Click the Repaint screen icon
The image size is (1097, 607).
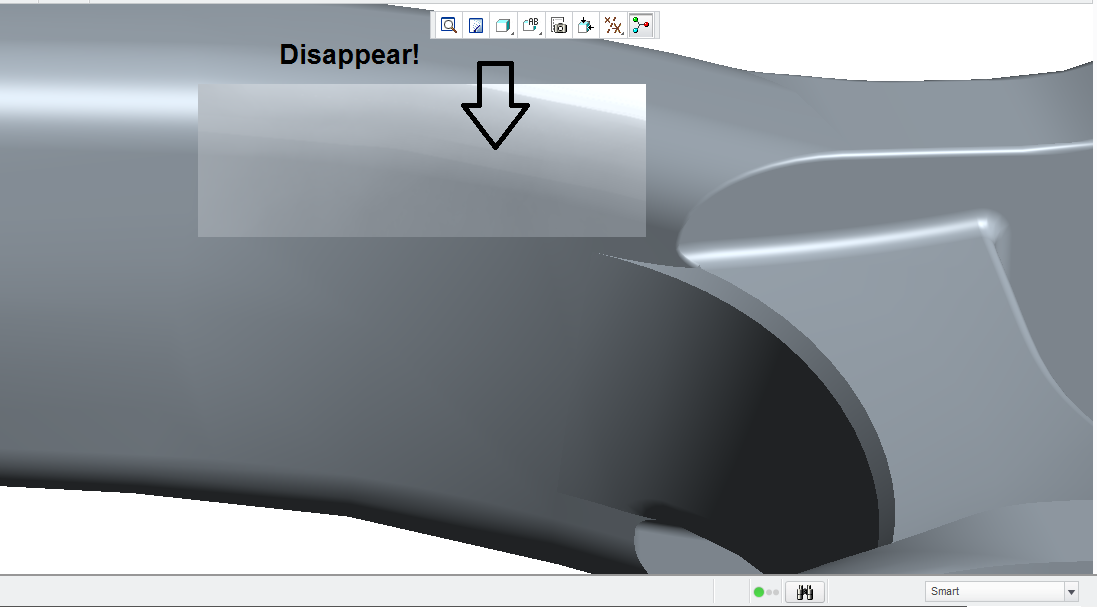coord(476,26)
